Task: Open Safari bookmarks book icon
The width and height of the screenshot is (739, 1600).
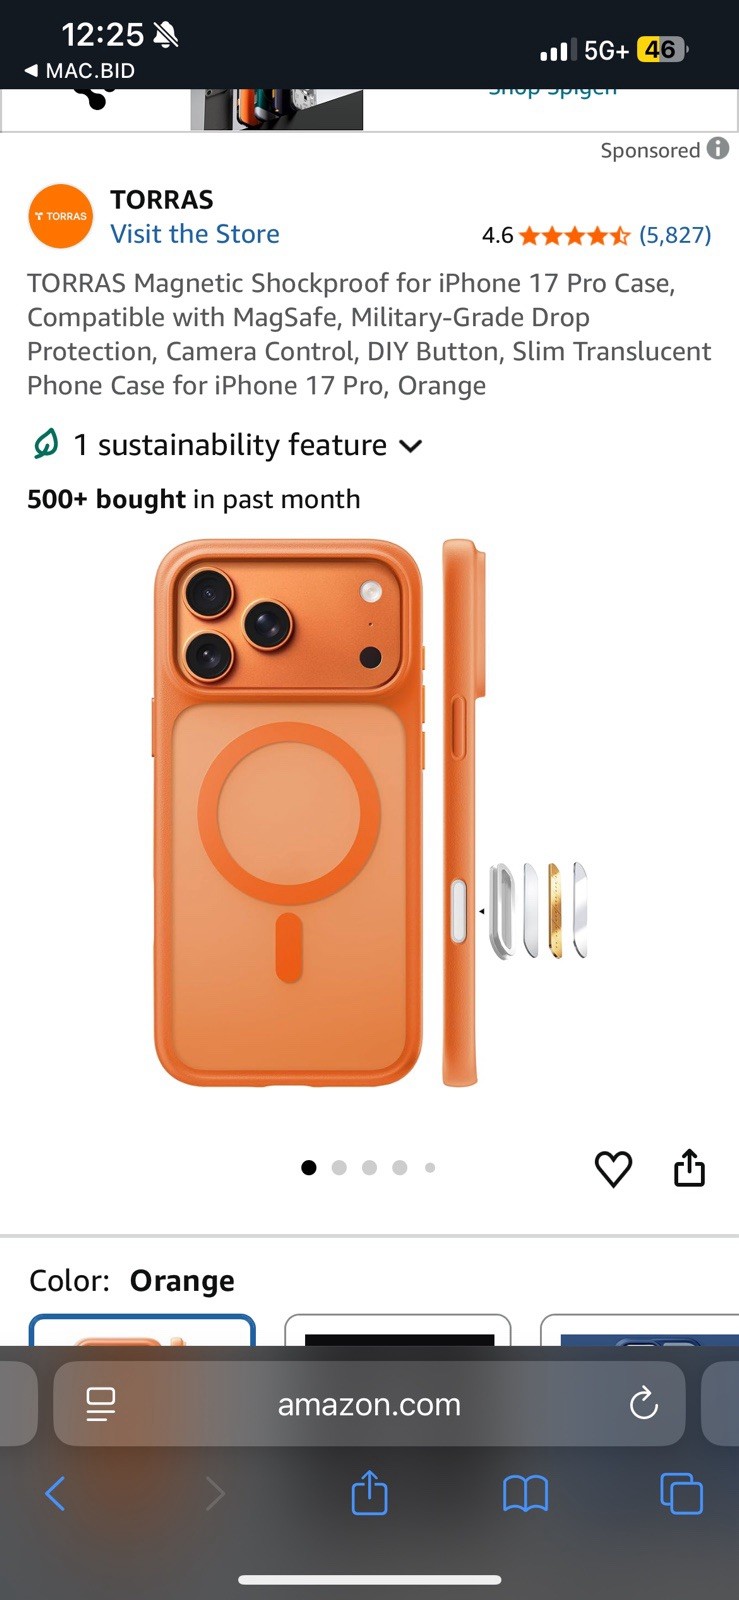Action: pyautogui.click(x=525, y=1494)
